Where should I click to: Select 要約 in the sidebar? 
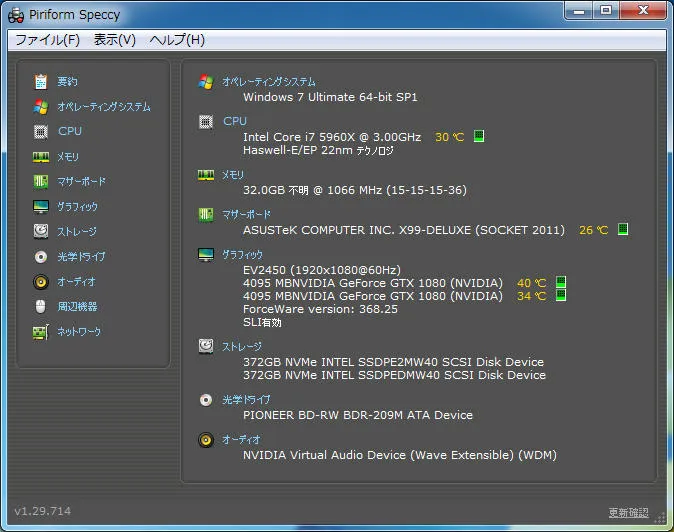(x=67, y=81)
